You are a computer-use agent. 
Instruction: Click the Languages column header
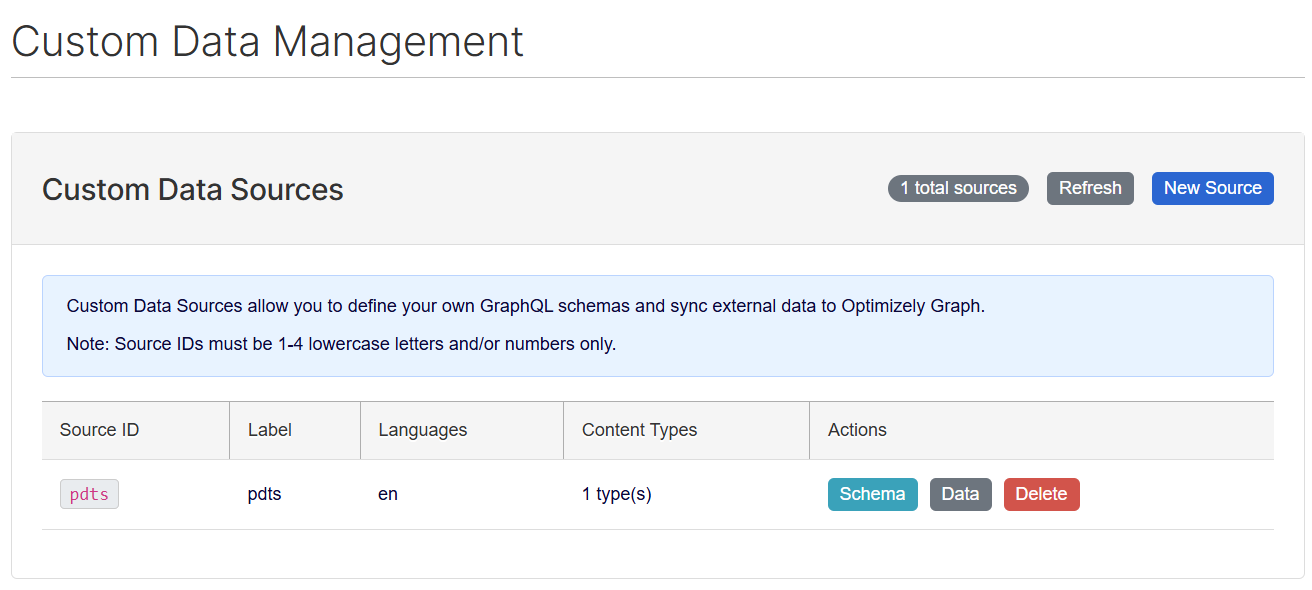tap(422, 430)
